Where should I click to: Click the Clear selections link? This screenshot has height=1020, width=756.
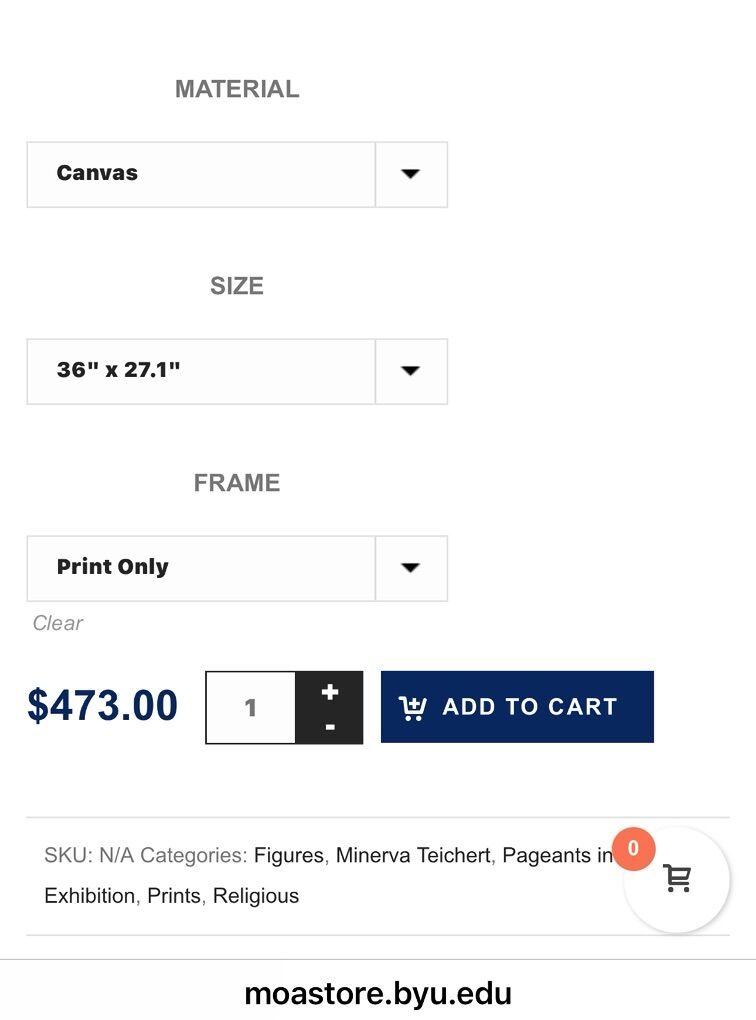coord(57,623)
